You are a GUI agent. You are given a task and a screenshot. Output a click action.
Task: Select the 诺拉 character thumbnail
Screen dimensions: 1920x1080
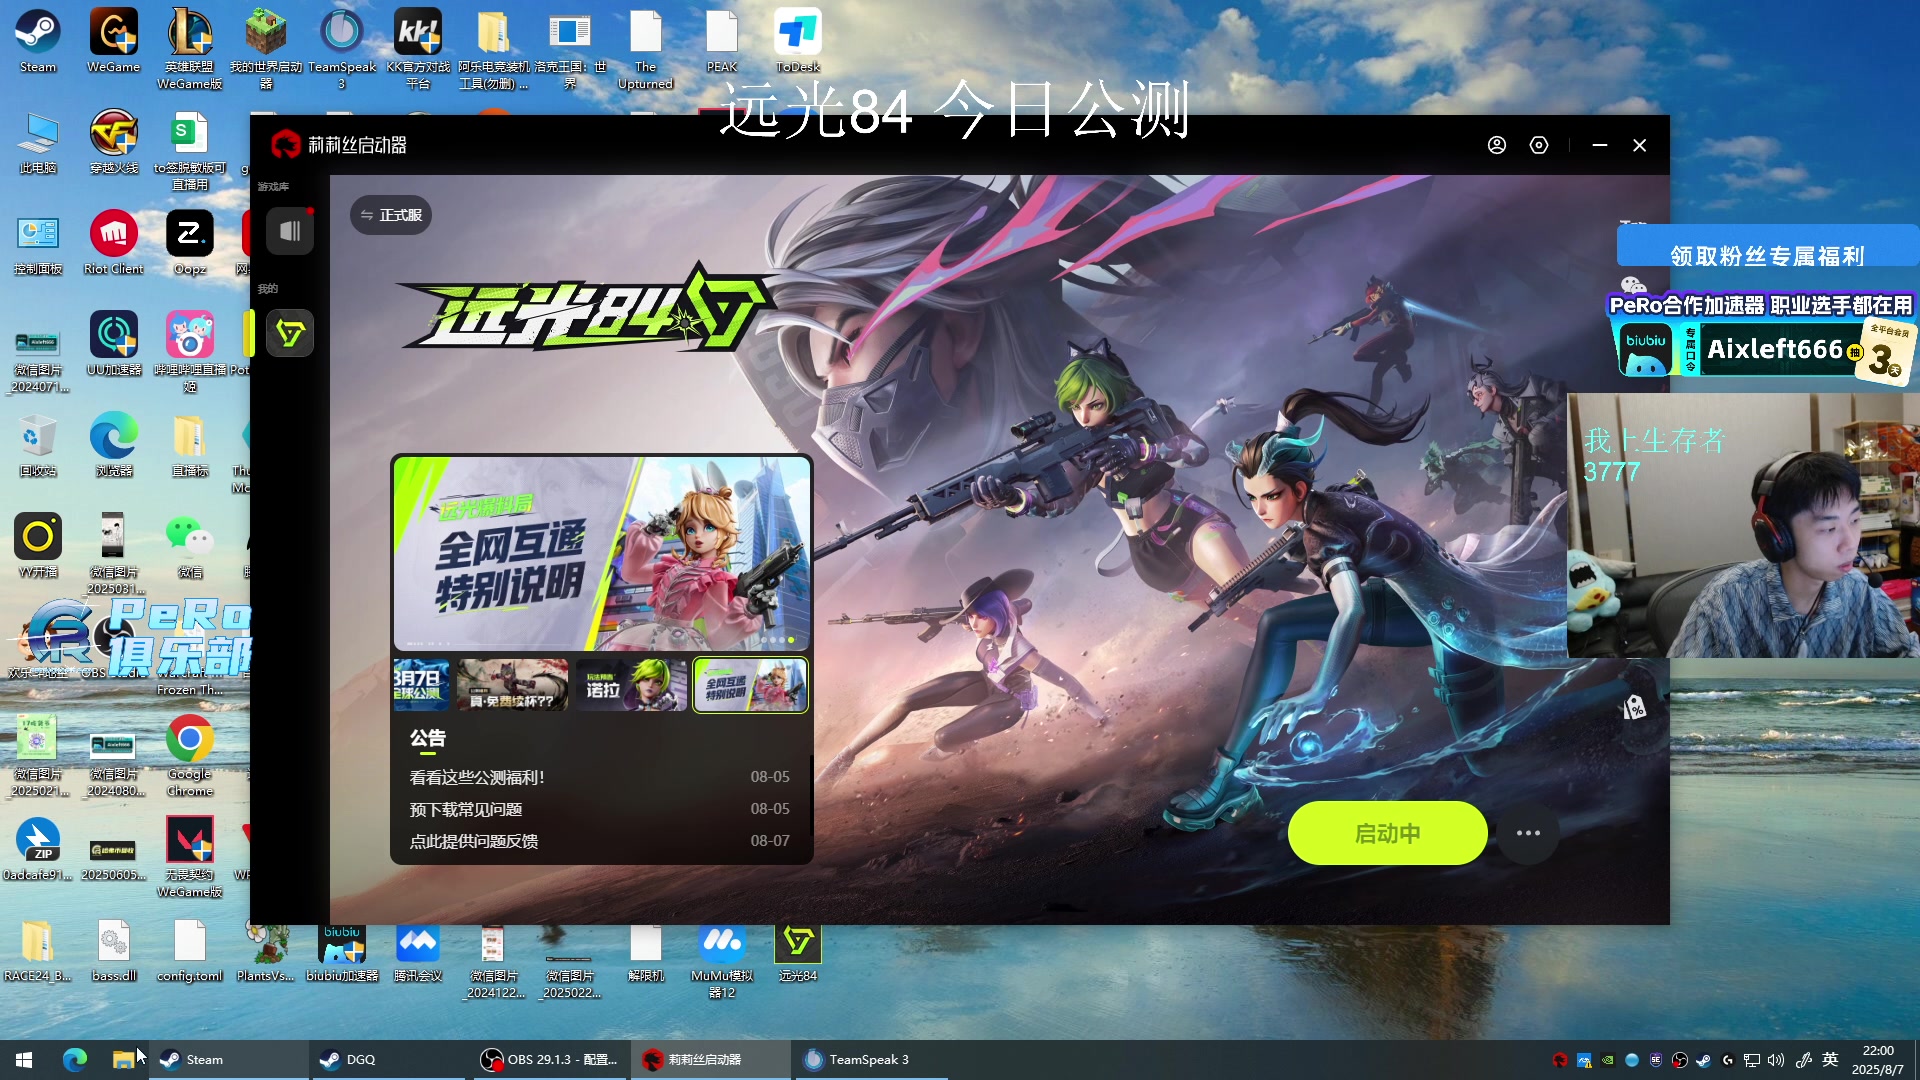(x=631, y=685)
